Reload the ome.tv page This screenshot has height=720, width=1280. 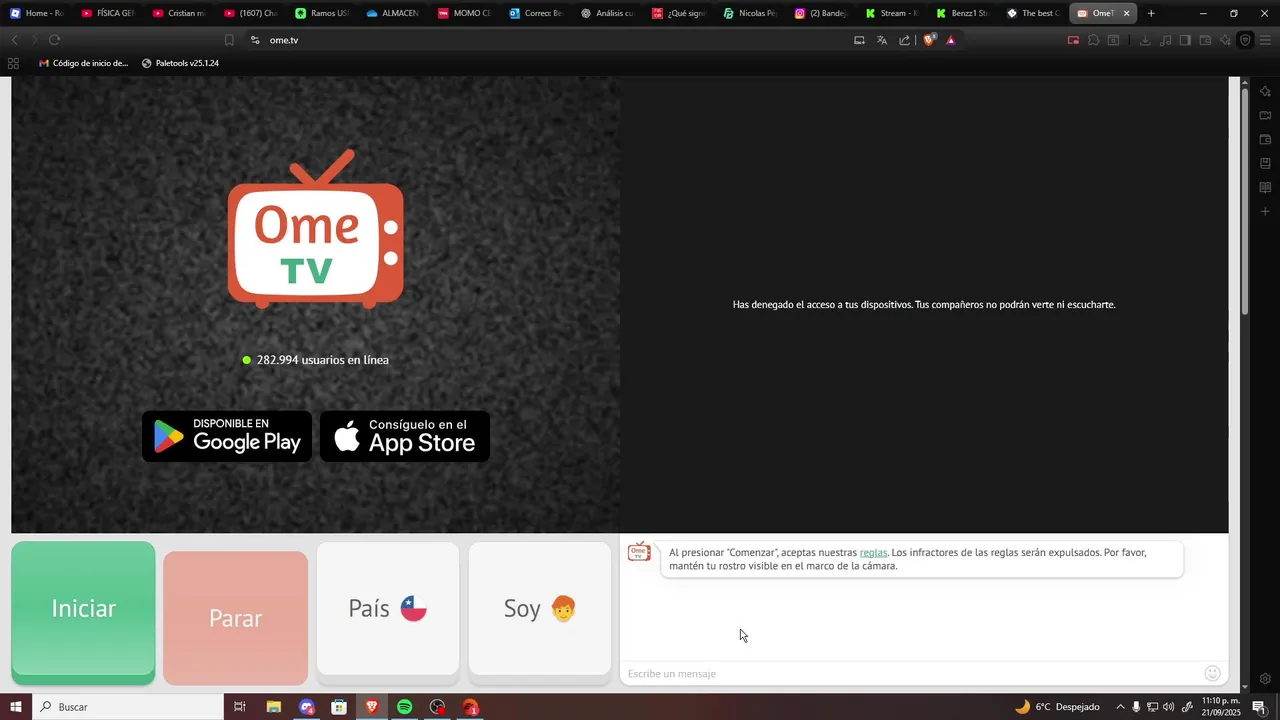[54, 40]
